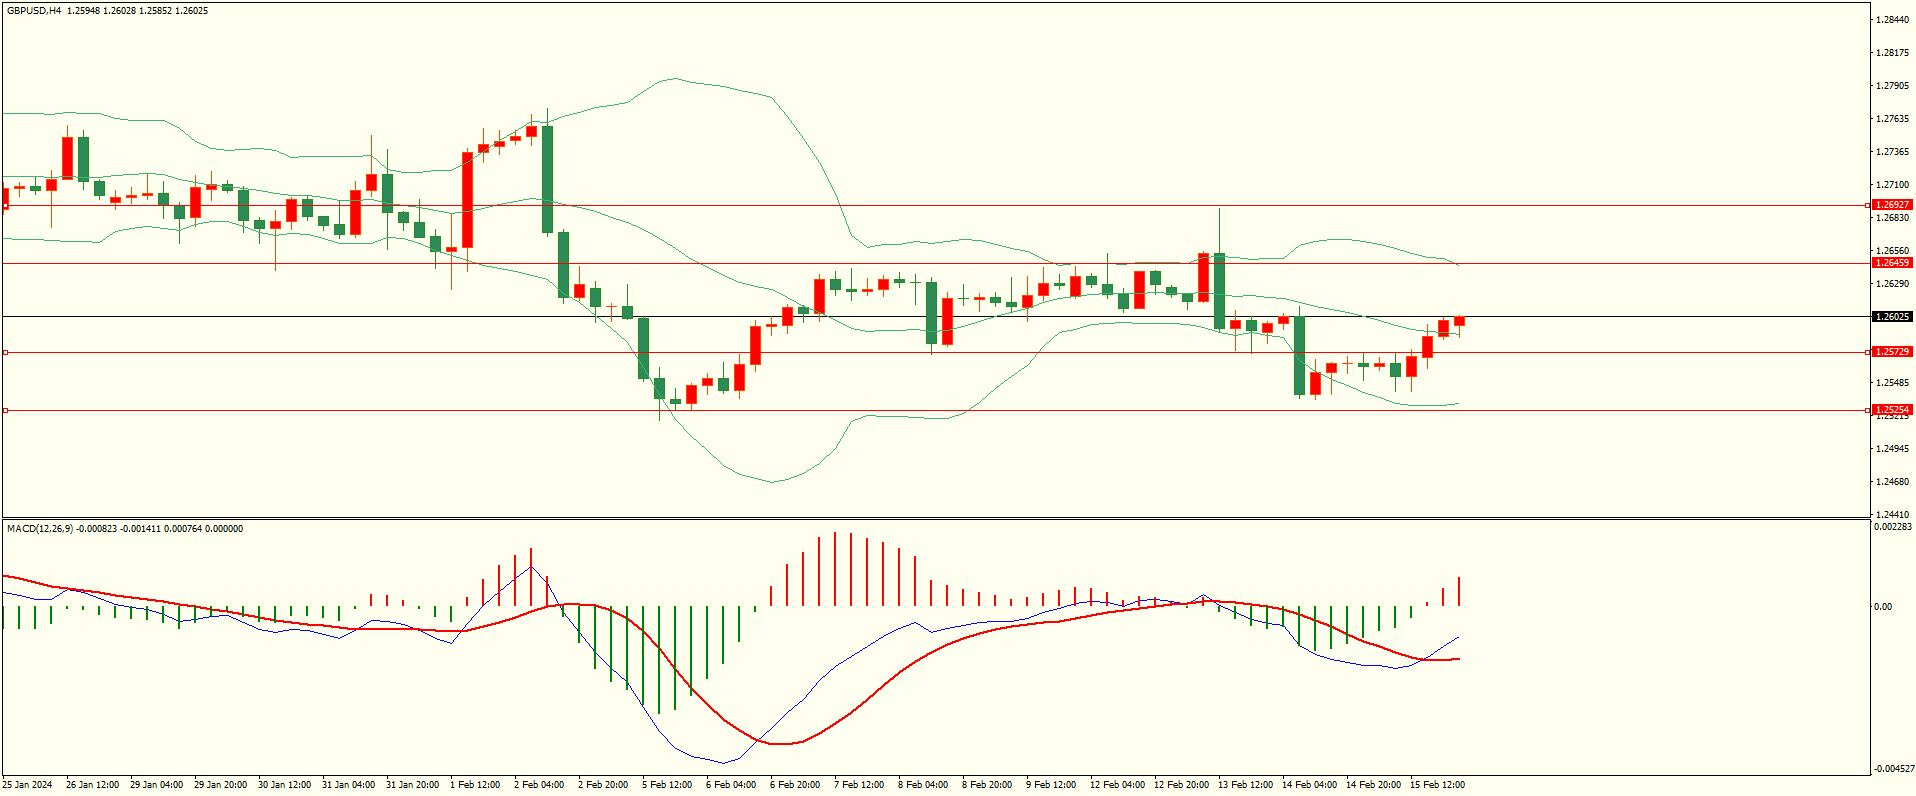Click the divider between chart and MACD panel
This screenshot has width=1916, height=796.
935,518
